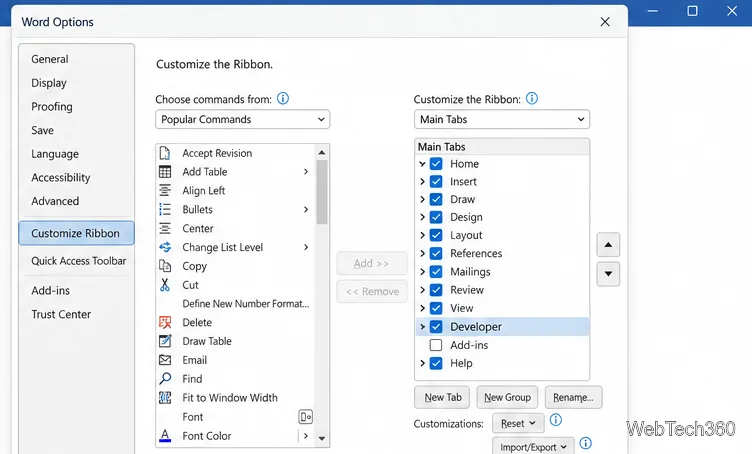Click the info icon beside Choose commands from

click(283, 99)
